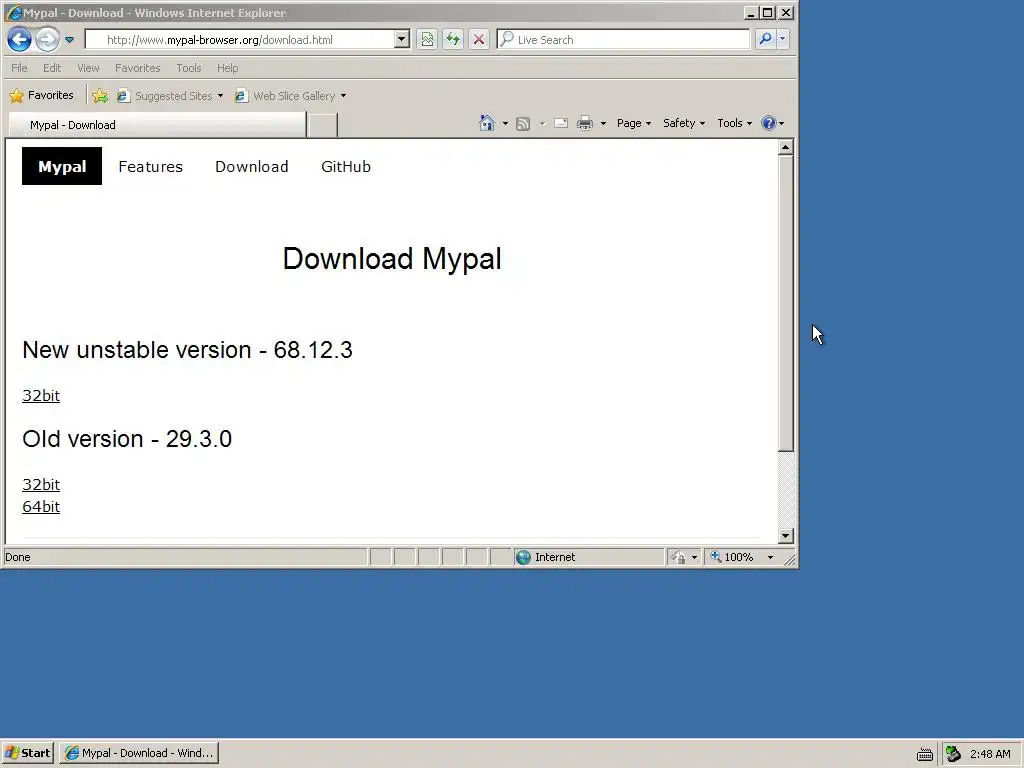Toggle the Compatibility View icon
Image resolution: width=1024 pixels, height=768 pixels.
pyautogui.click(x=427, y=40)
